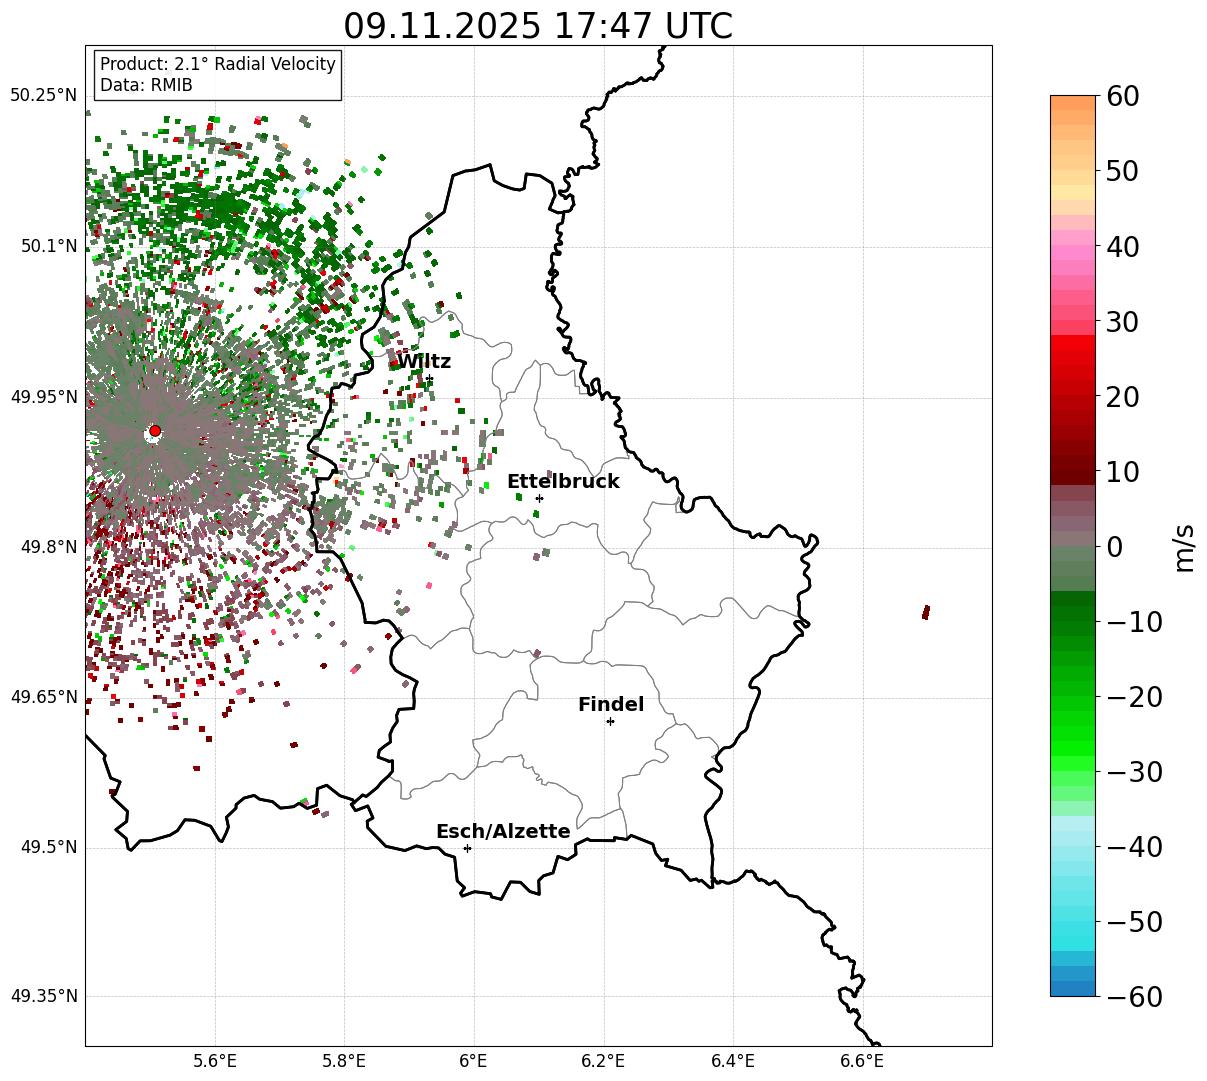Click the 6.2°E longitude tick label
The image size is (1207, 1081).
tap(603, 1060)
